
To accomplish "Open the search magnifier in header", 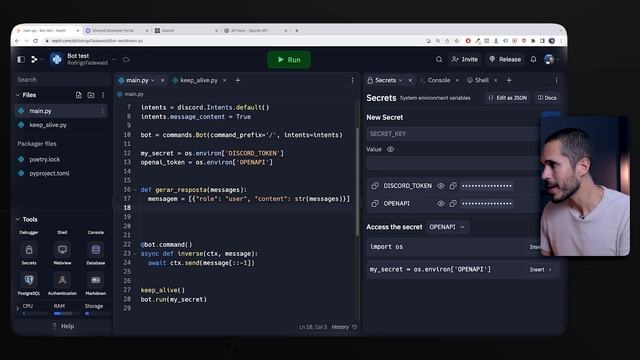I will pos(439,60).
